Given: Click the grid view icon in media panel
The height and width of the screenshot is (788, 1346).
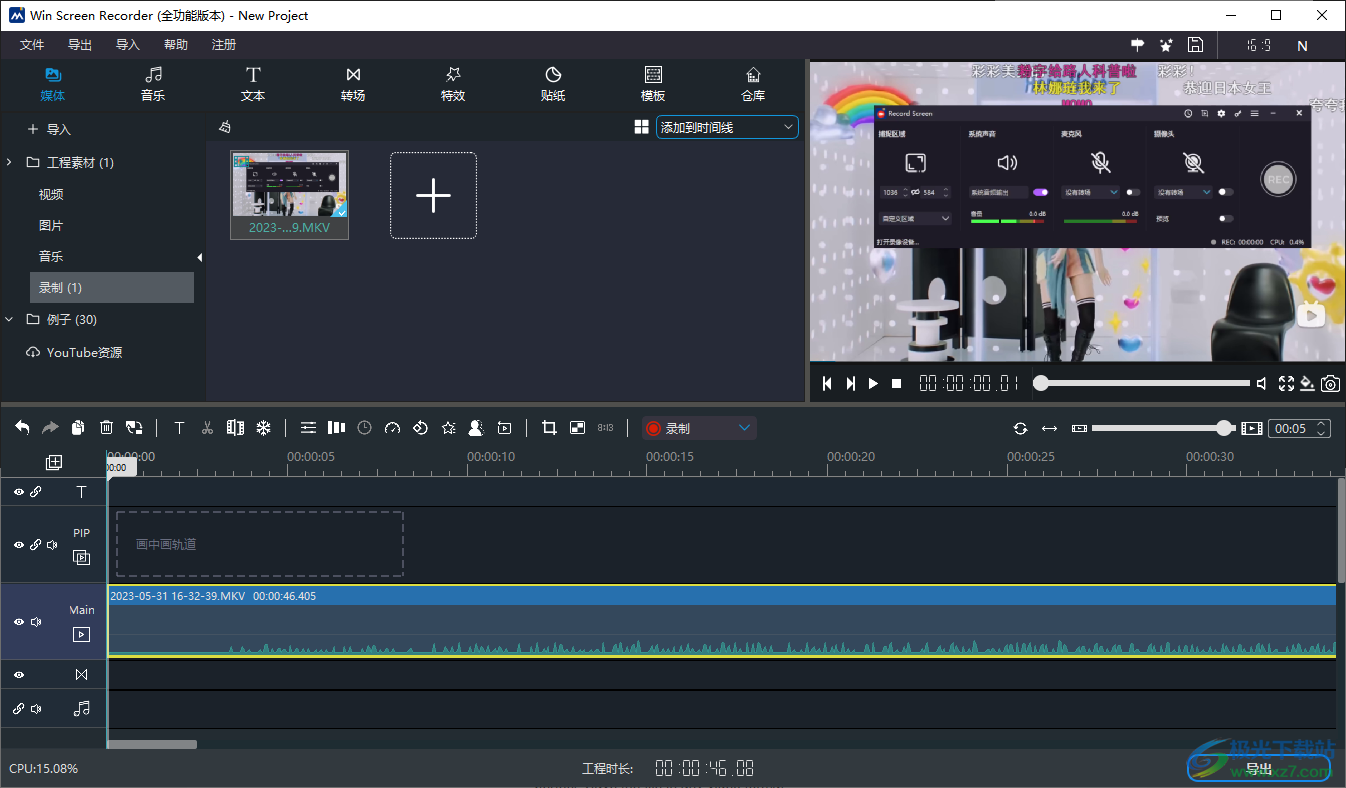Looking at the screenshot, I should point(642,127).
